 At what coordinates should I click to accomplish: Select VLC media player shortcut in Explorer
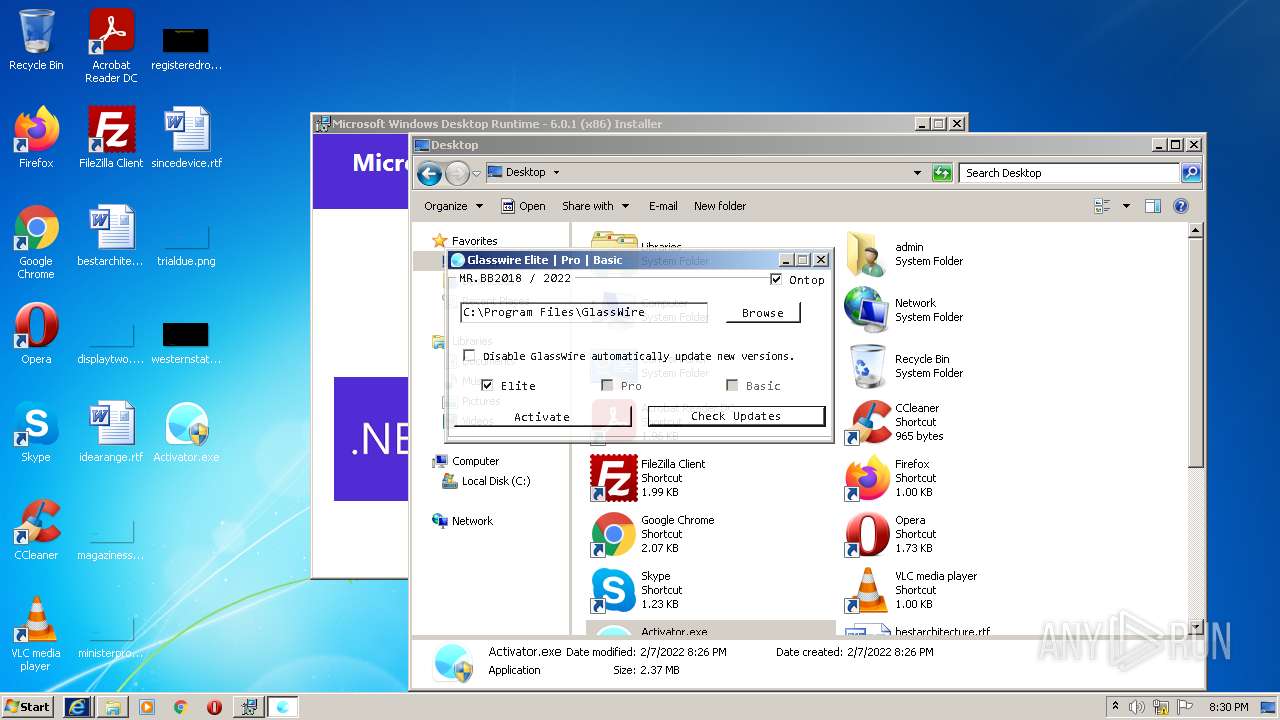tap(912, 590)
